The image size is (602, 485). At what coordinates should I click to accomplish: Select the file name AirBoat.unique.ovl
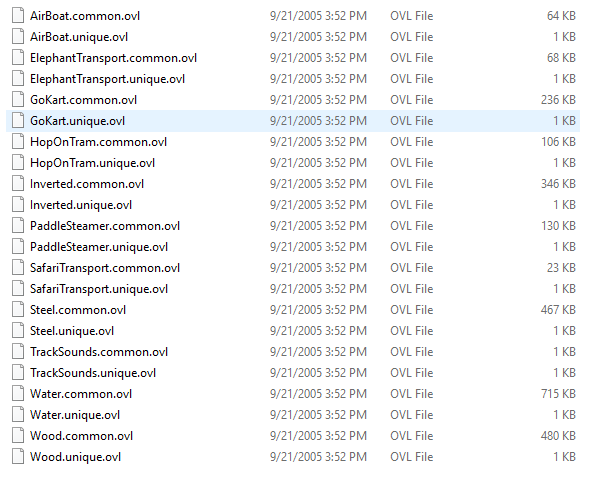click(79, 37)
